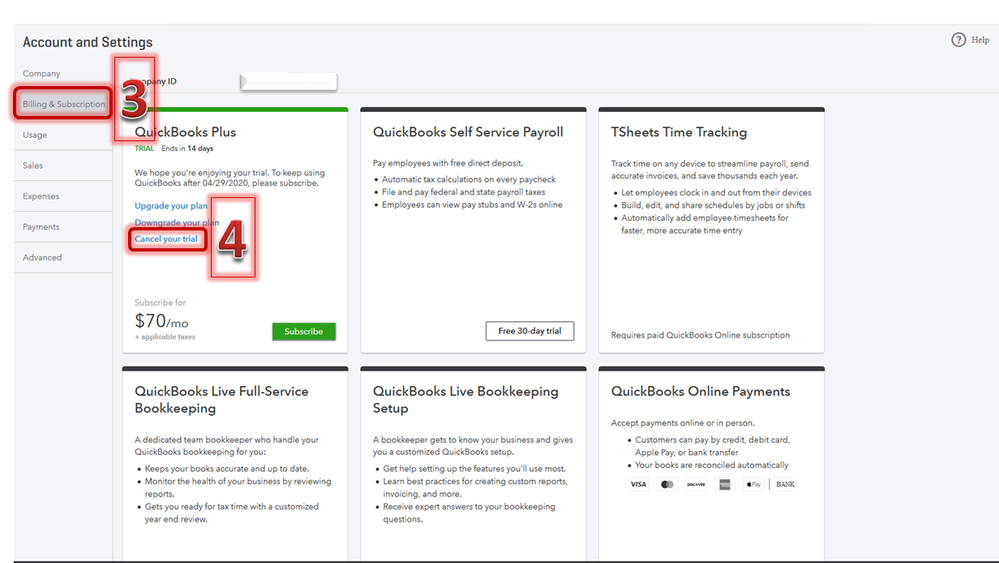
Task: Click 'Requires paid QuickBooks Online subscription' text
Action: (700, 335)
